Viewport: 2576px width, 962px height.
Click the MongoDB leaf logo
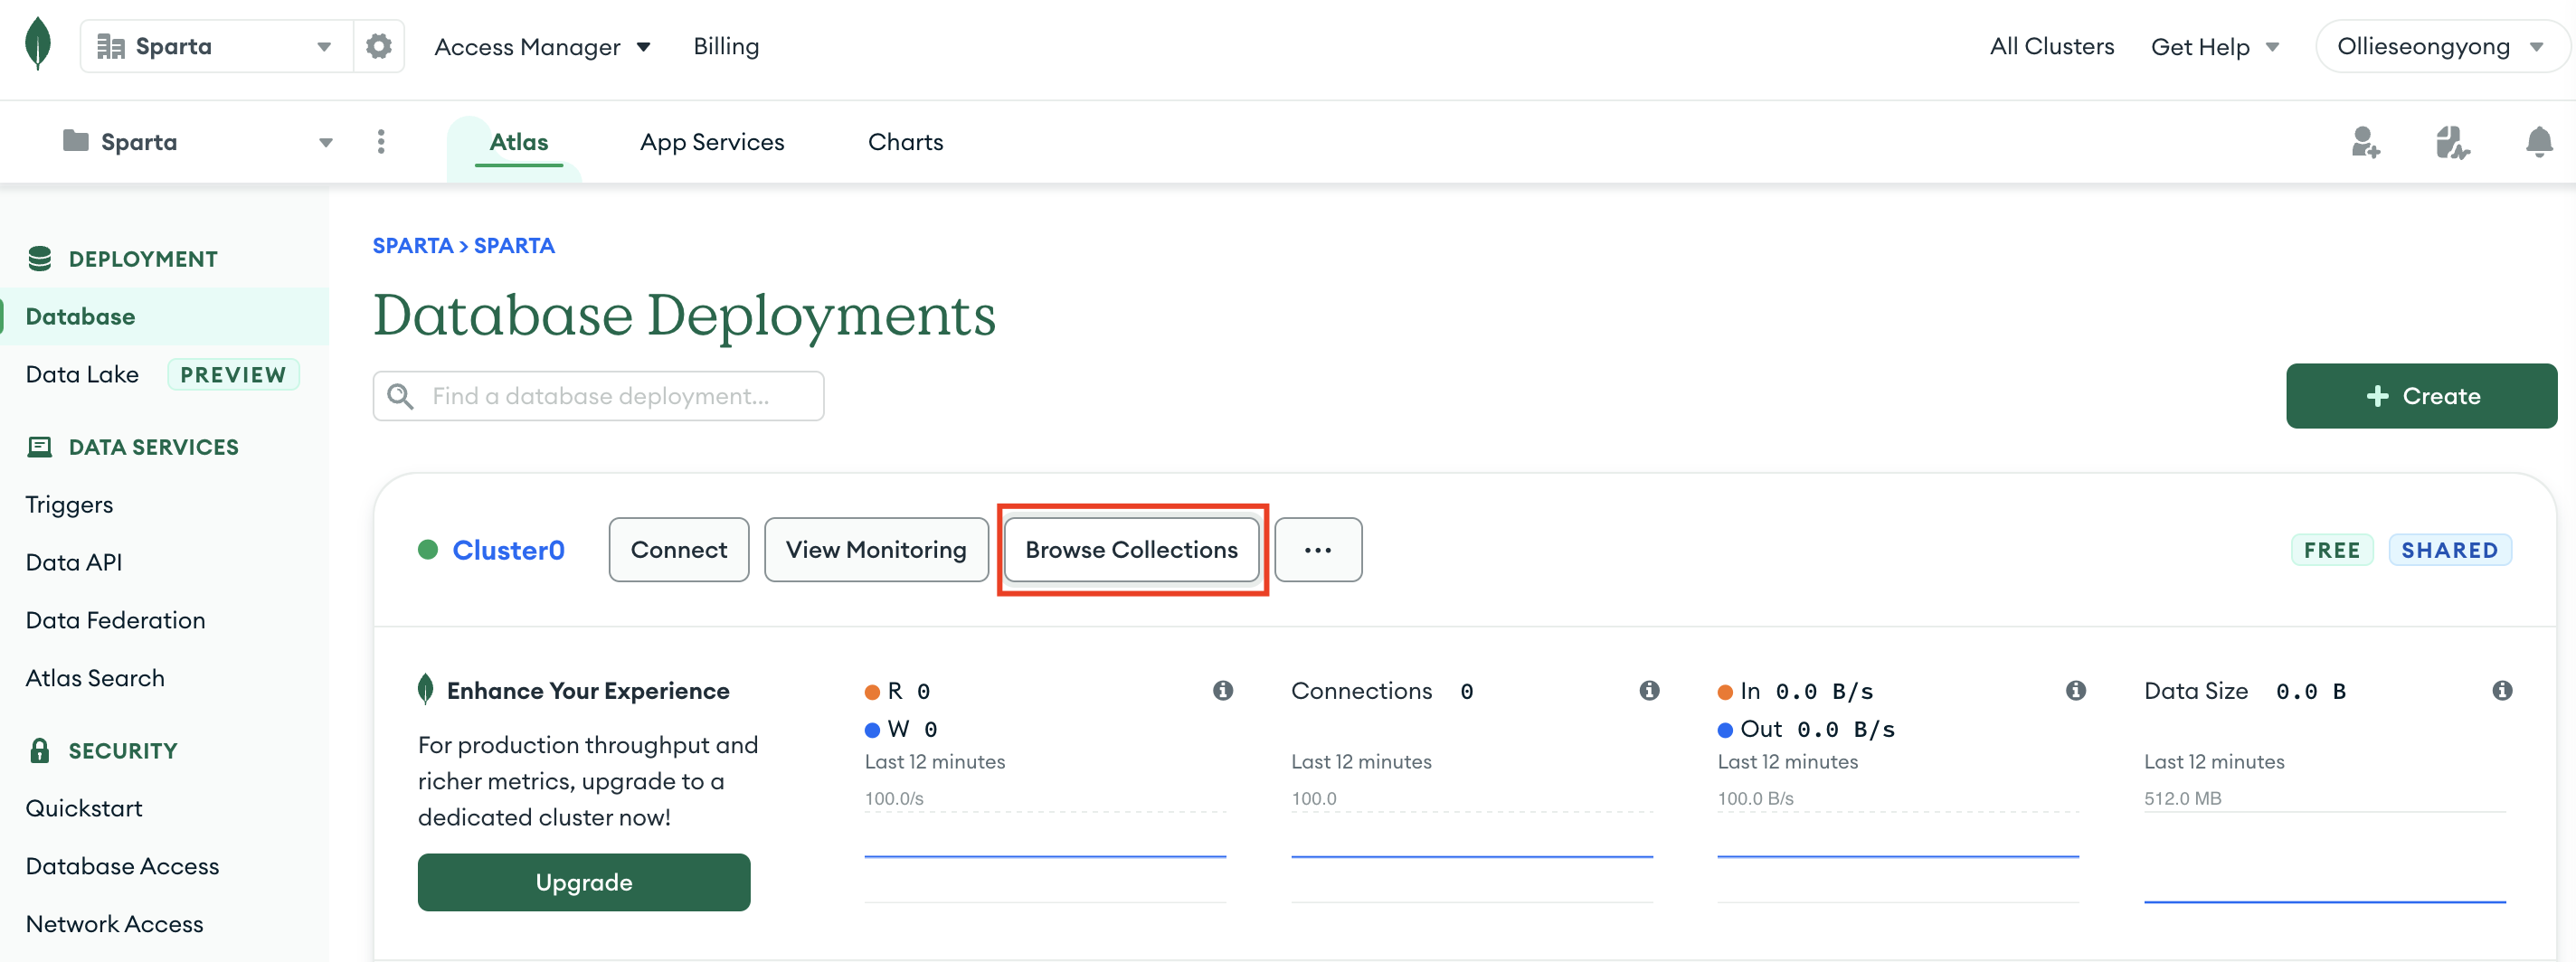[38, 44]
